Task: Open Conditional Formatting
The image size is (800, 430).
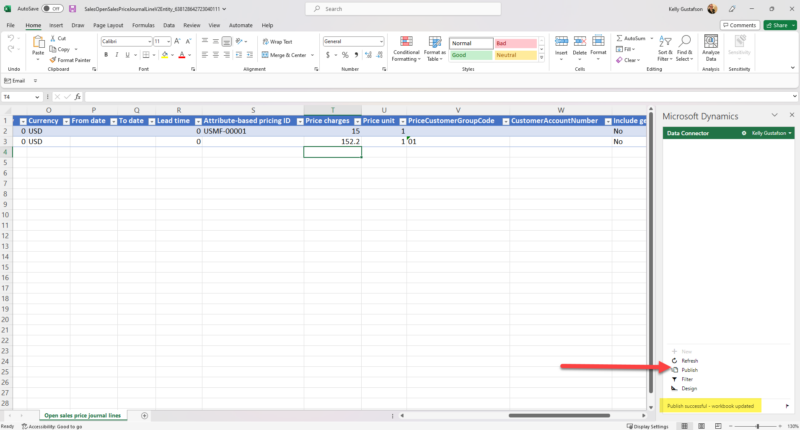Action: click(x=406, y=48)
